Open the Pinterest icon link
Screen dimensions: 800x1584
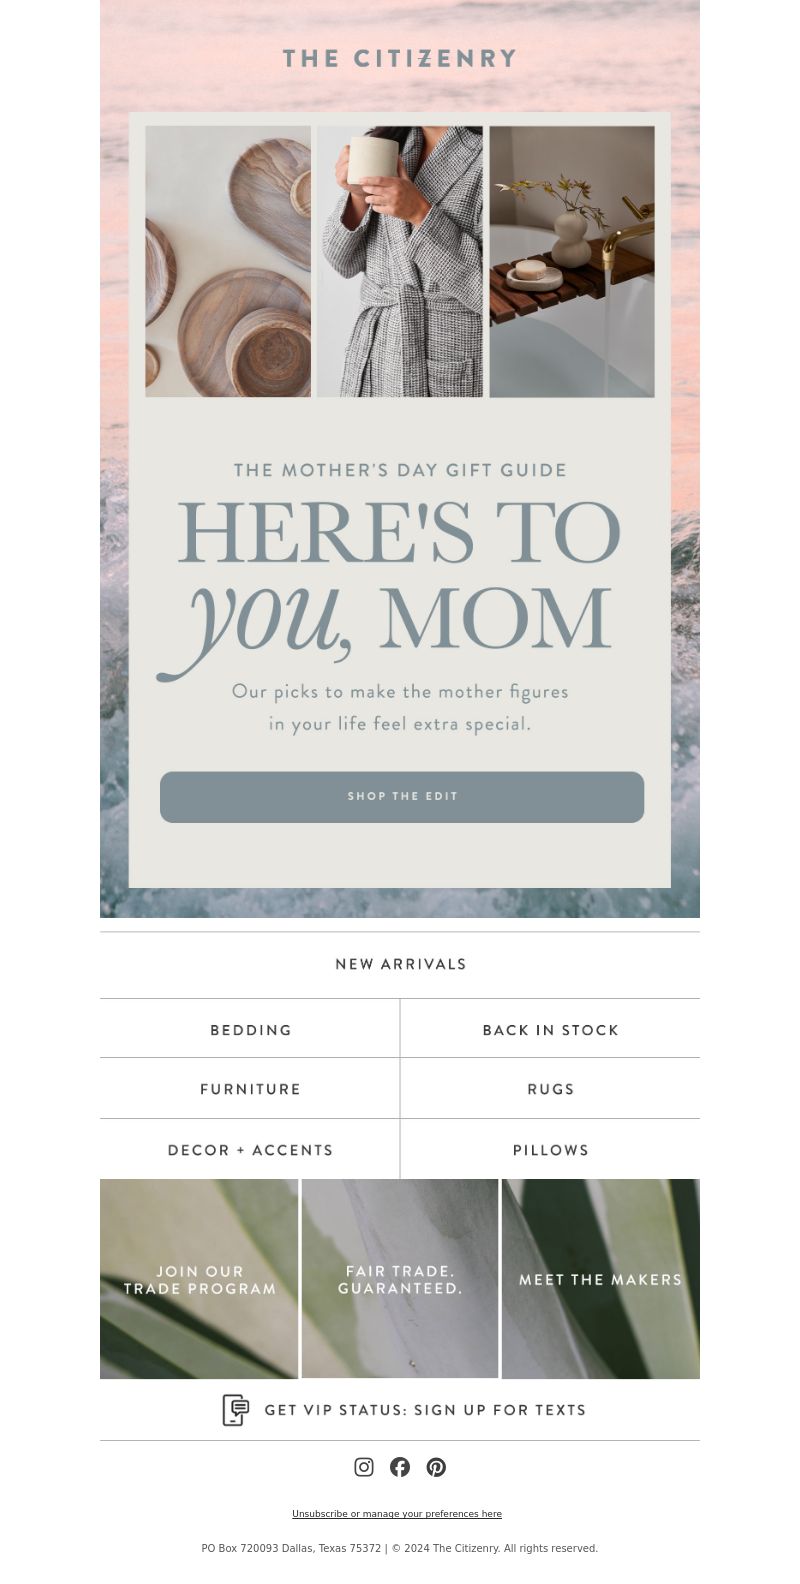pyautogui.click(x=436, y=1467)
